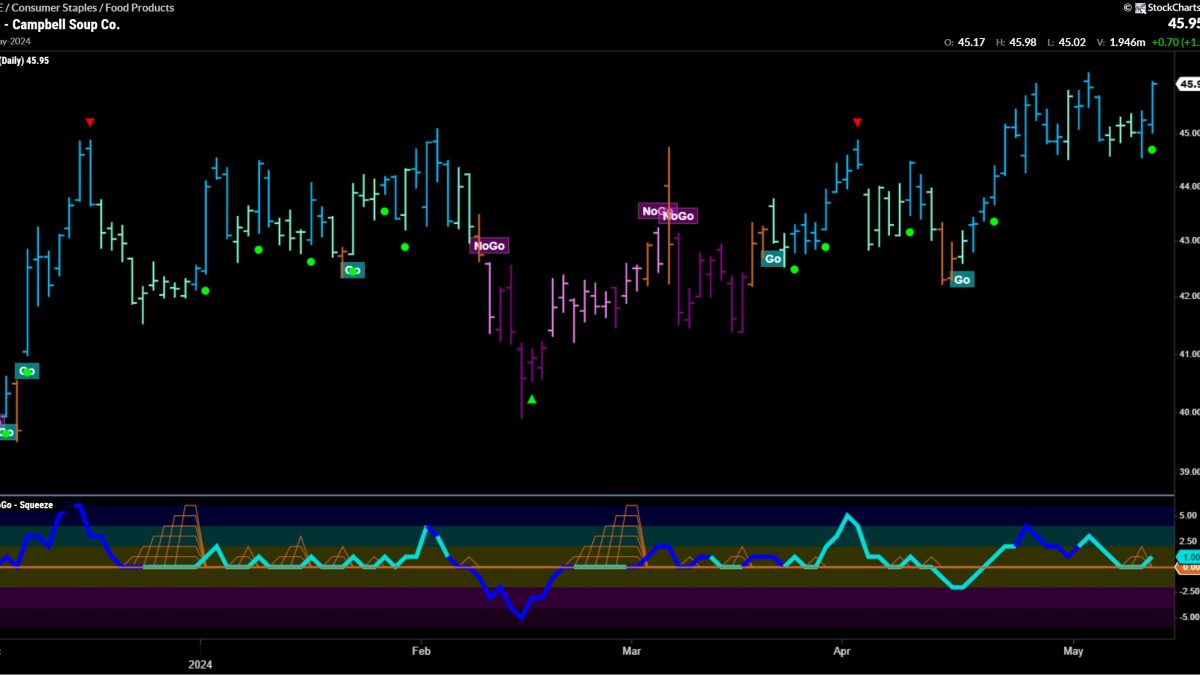Click the white 45.9 price tag on axis
The image size is (1200, 675).
(x=1186, y=85)
